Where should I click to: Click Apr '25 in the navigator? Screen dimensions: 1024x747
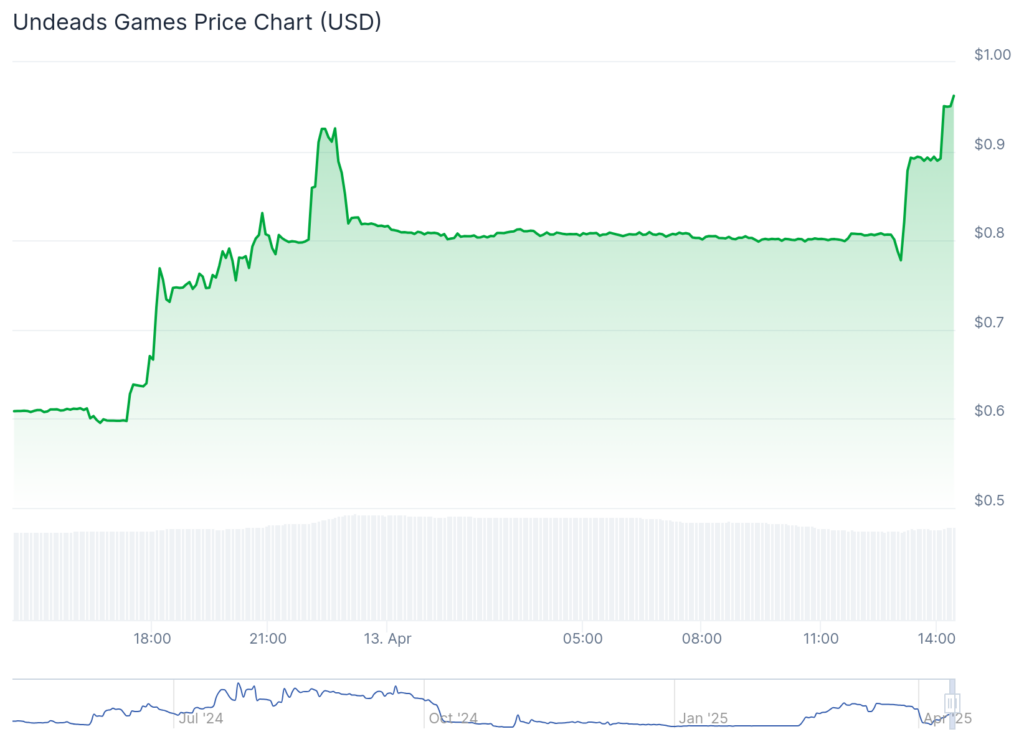click(947, 718)
